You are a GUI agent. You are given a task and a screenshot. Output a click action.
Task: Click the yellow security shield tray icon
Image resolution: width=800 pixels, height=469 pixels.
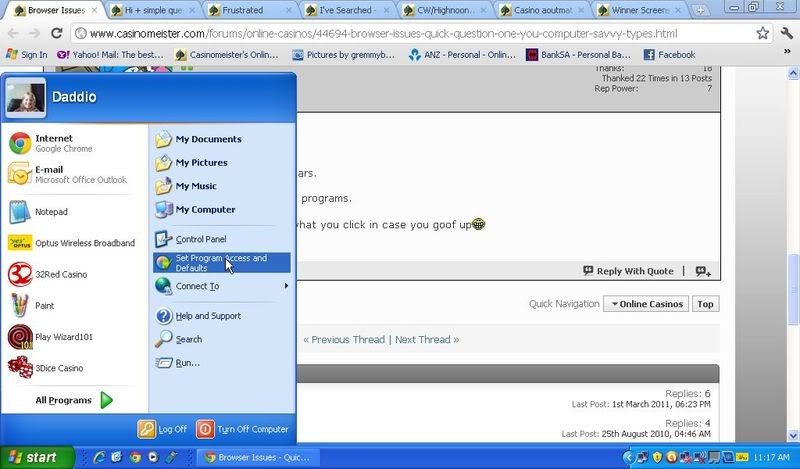pos(657,457)
